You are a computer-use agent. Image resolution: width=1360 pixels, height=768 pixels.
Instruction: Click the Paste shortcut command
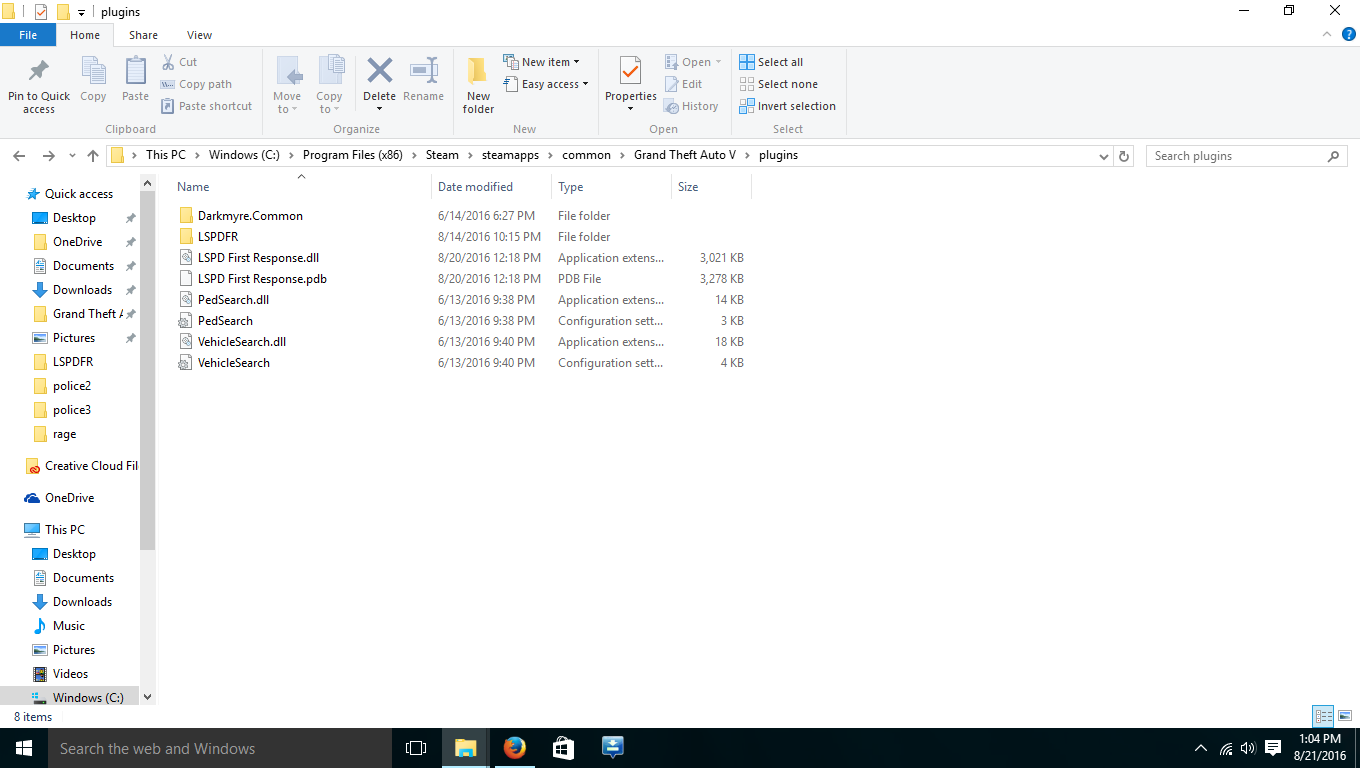[207, 106]
